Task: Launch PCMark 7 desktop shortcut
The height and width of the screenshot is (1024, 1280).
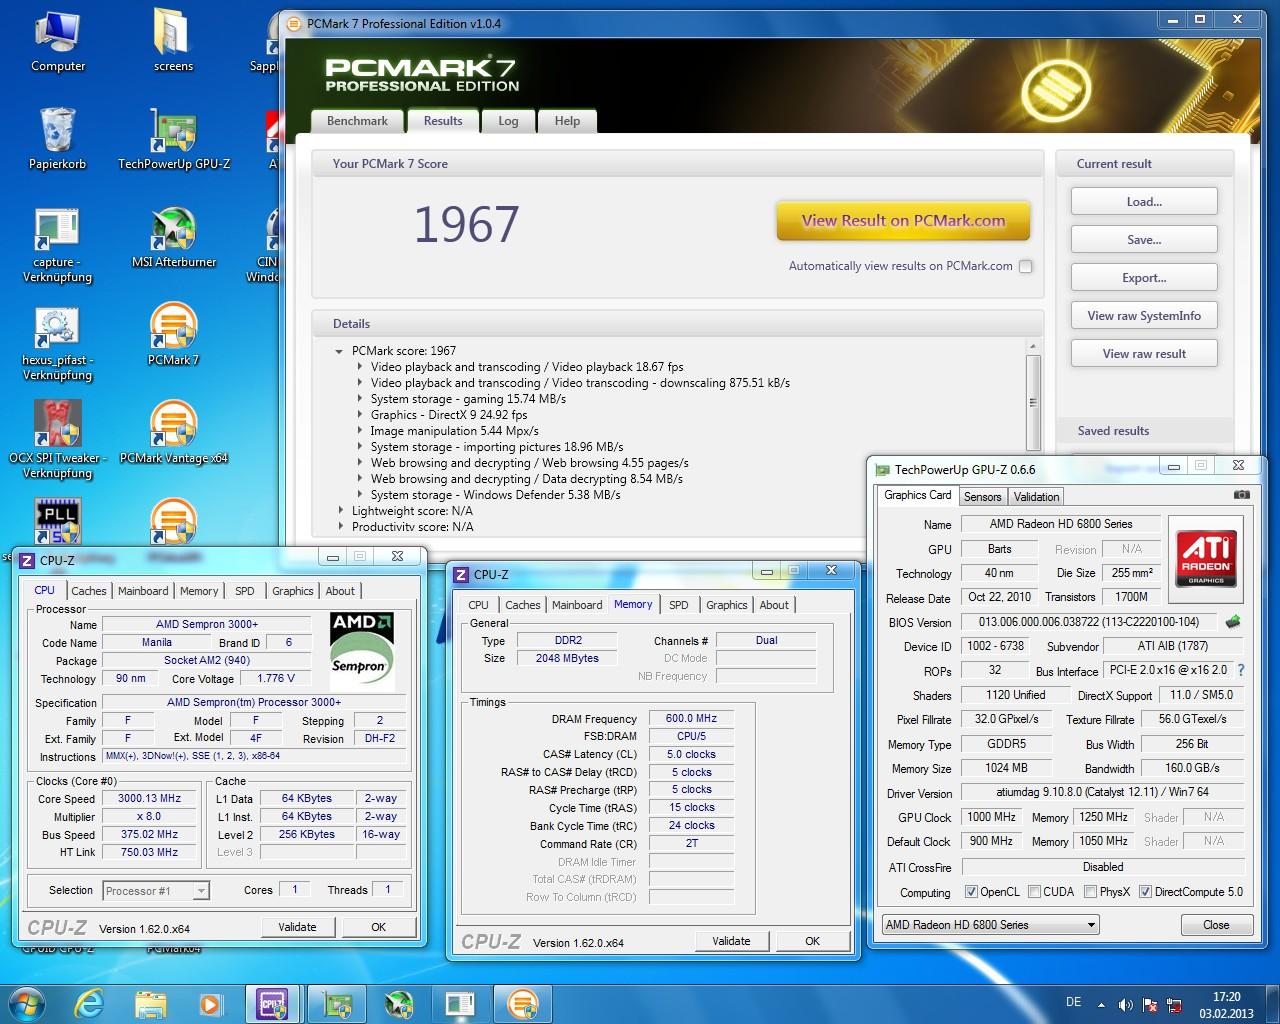Action: pyautogui.click(x=174, y=335)
